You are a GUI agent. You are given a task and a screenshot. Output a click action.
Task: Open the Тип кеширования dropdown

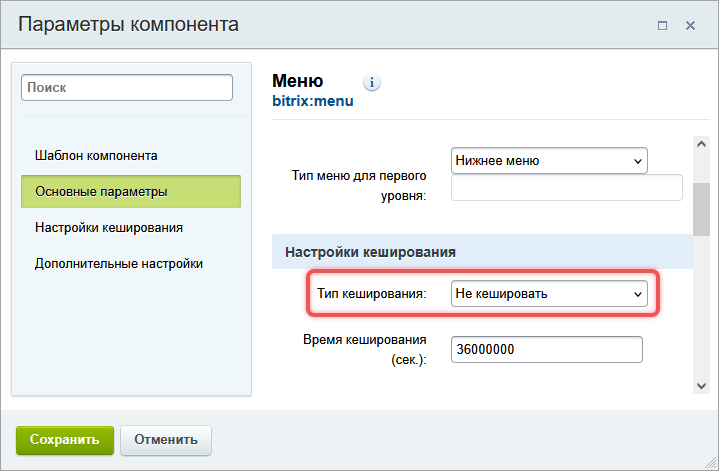(x=549, y=294)
